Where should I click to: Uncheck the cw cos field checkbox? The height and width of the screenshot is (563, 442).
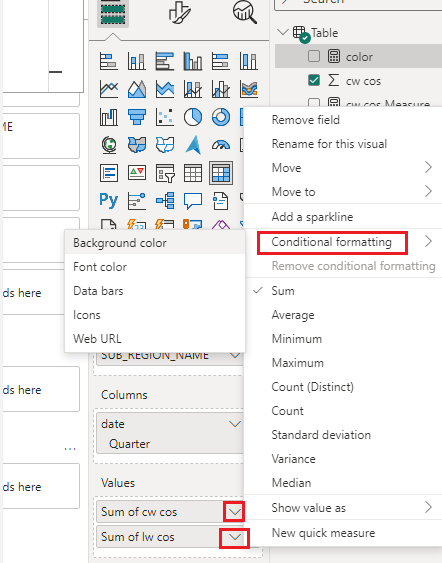point(314,80)
